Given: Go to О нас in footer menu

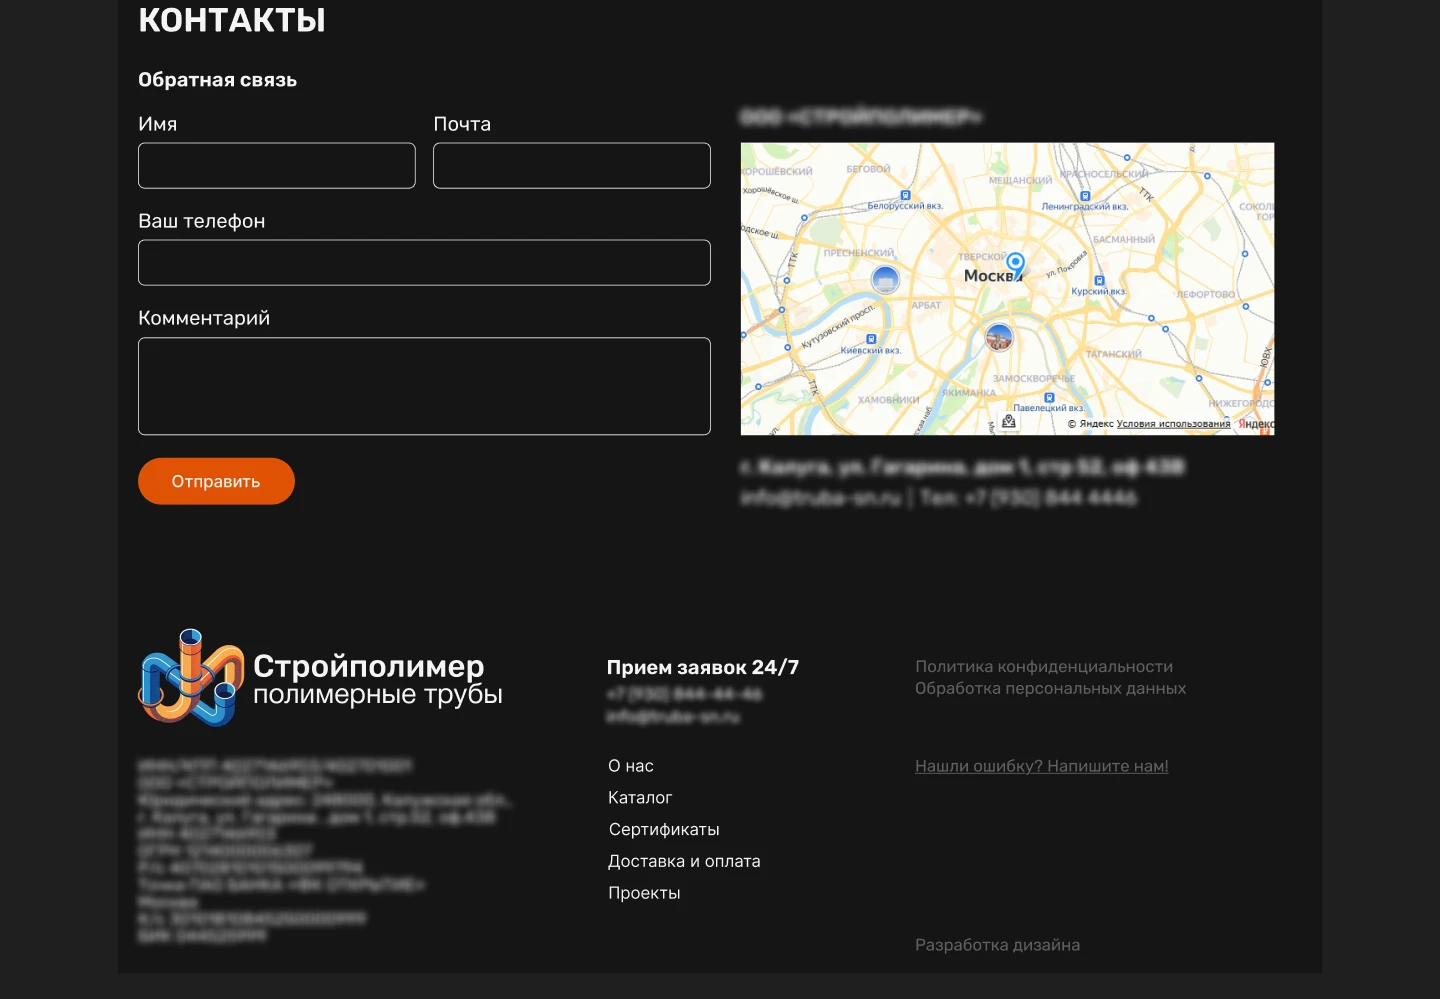Looking at the screenshot, I should (x=631, y=766).
